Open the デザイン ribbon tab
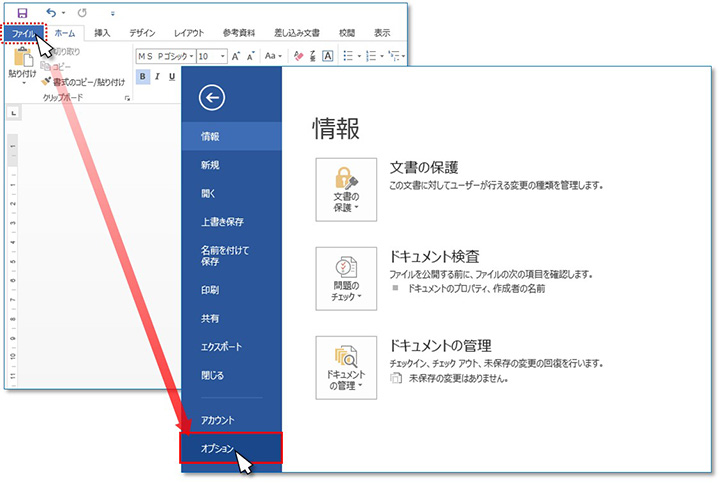Screen dimensions: 720x483 tap(142, 33)
